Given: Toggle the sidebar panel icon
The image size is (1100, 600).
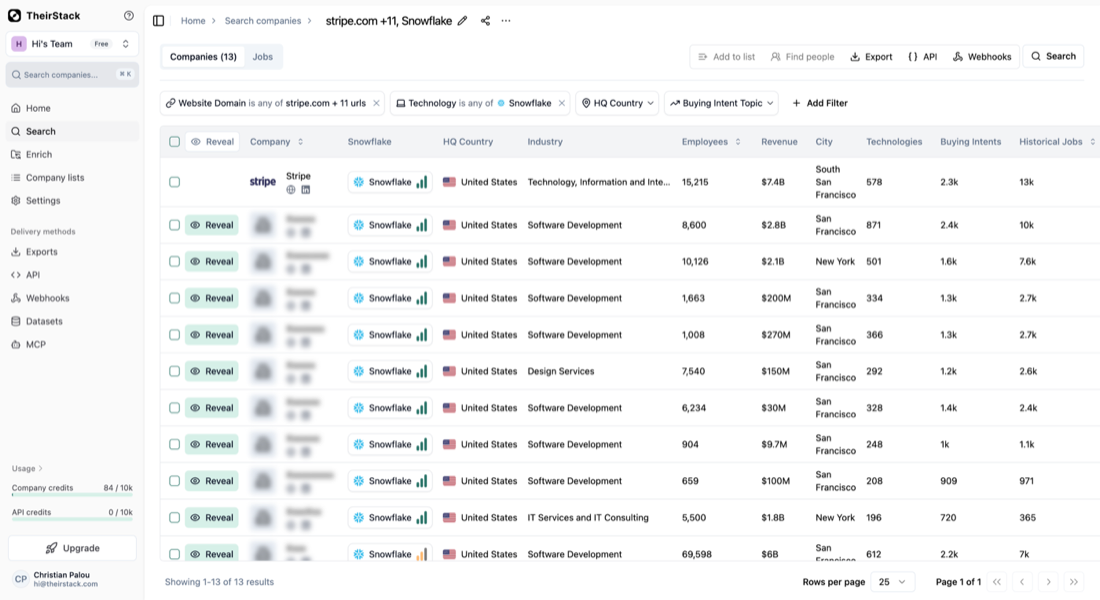Looking at the screenshot, I should pyautogui.click(x=159, y=21).
